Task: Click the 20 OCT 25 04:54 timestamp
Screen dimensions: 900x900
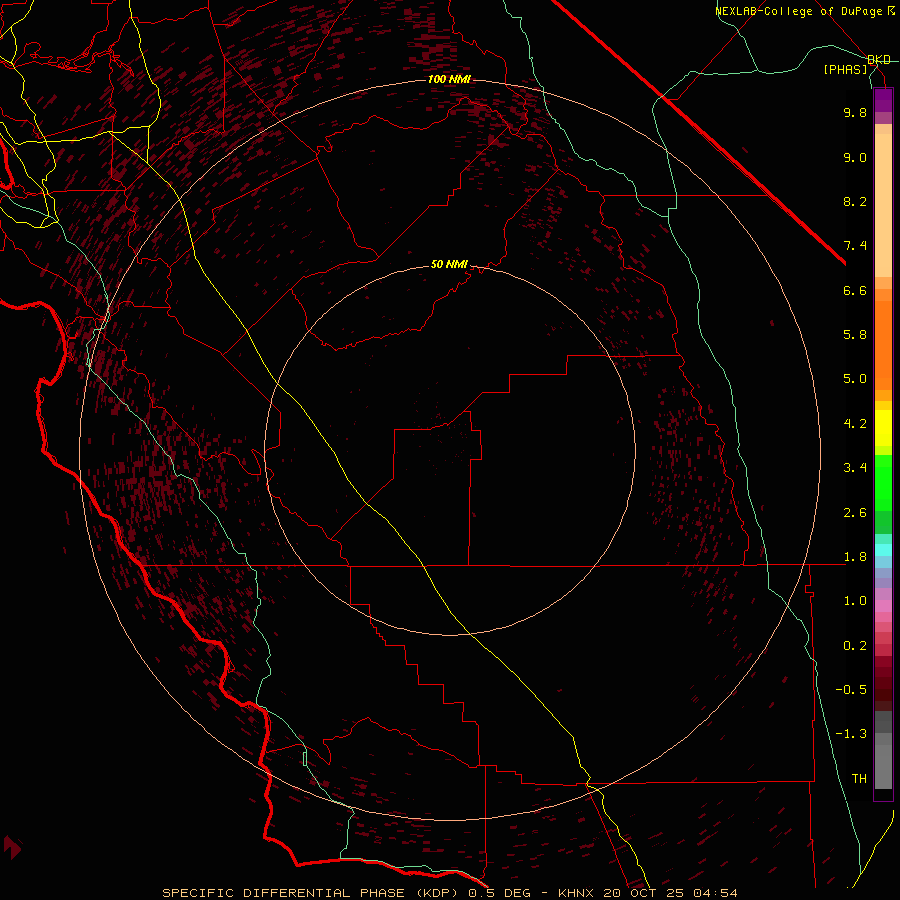Action: coord(670,893)
